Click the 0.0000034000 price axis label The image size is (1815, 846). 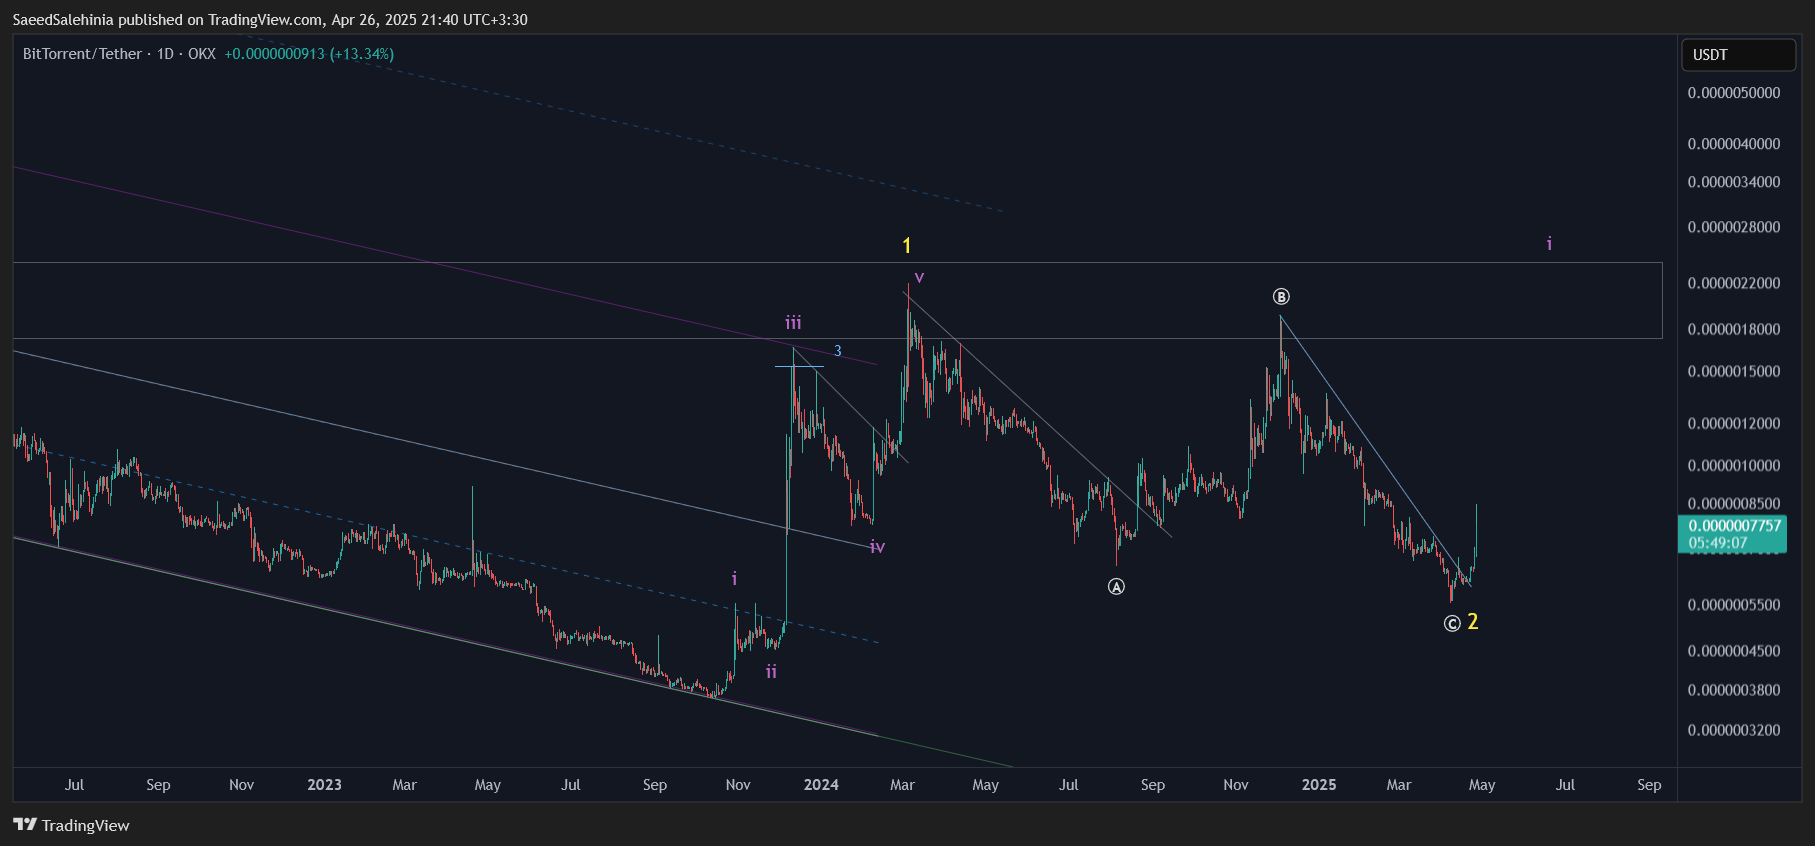click(1734, 182)
